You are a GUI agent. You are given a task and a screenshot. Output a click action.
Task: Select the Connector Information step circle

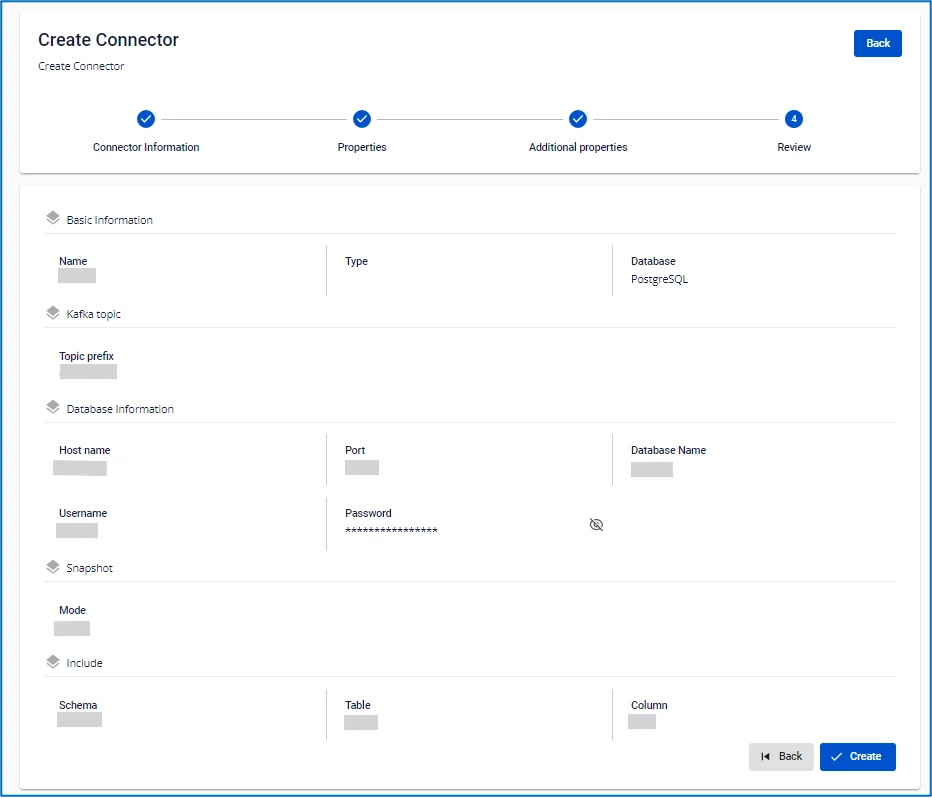click(146, 119)
